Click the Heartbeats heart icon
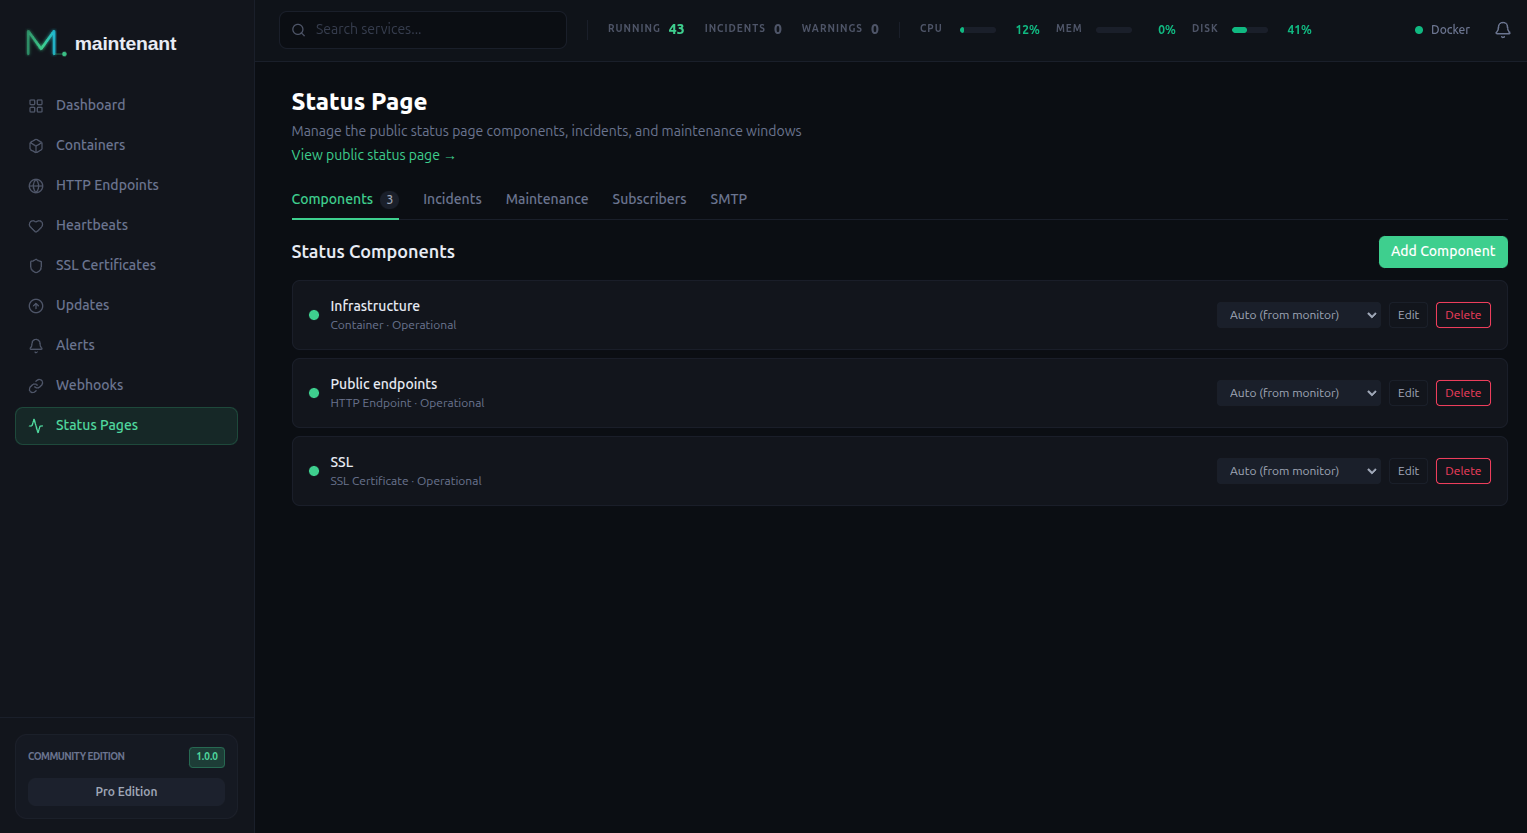Viewport: 1527px width, 833px height. tap(36, 225)
